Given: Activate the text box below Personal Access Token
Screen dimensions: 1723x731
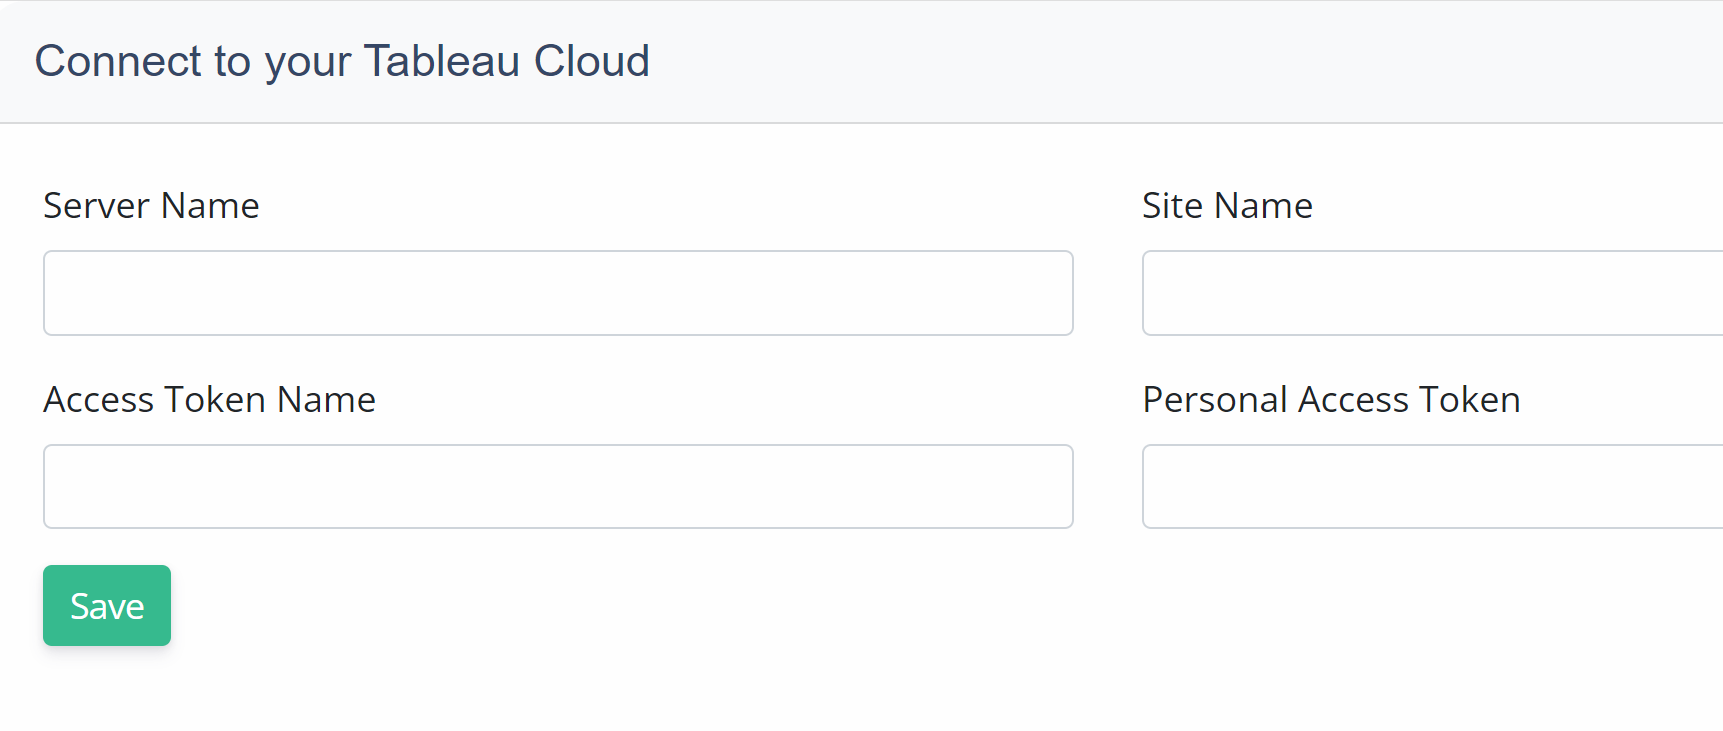Looking at the screenshot, I should coord(1432,487).
